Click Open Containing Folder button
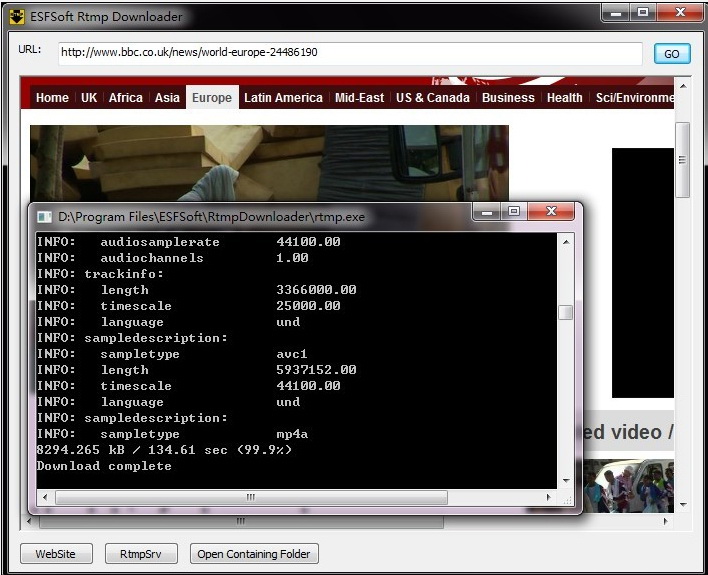 (x=254, y=554)
